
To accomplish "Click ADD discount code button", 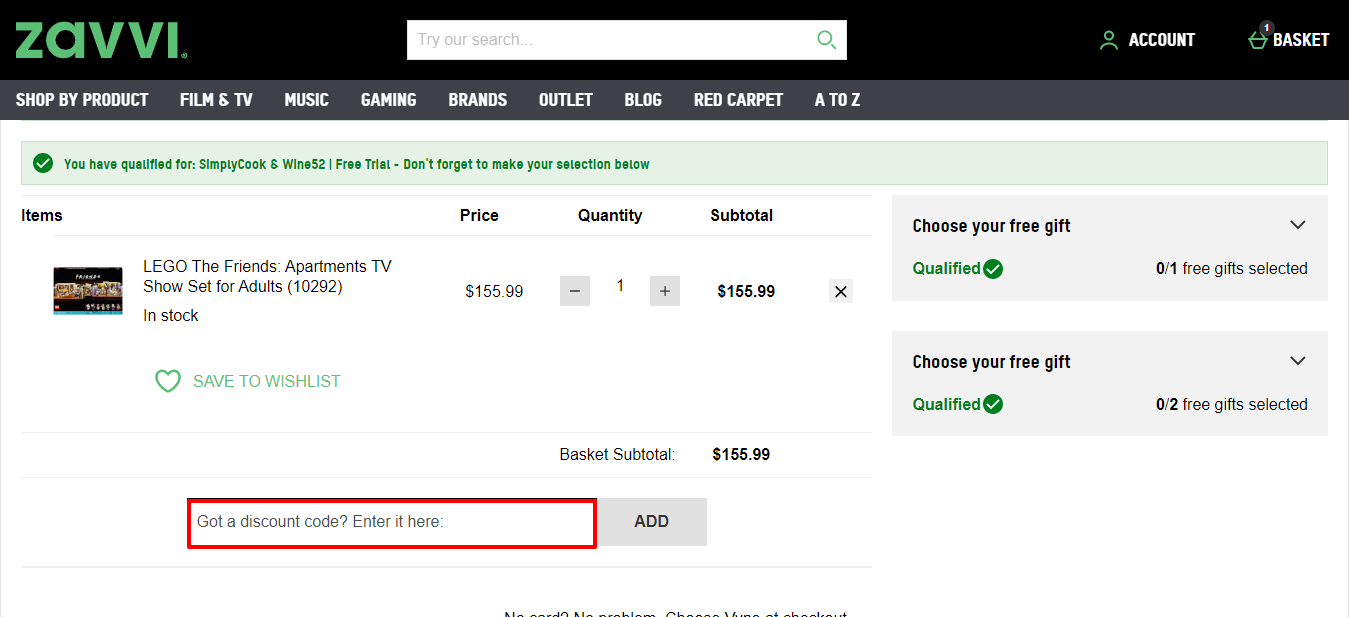I will click(x=652, y=522).
